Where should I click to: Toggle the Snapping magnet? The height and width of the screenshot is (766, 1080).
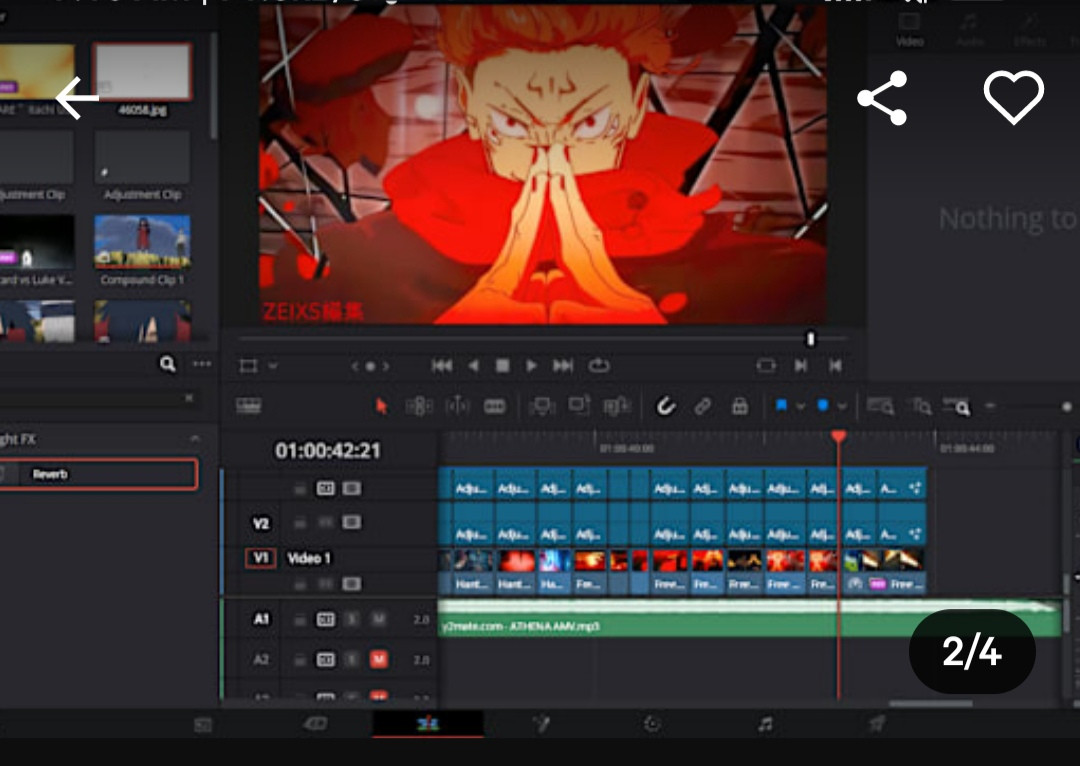pos(665,406)
